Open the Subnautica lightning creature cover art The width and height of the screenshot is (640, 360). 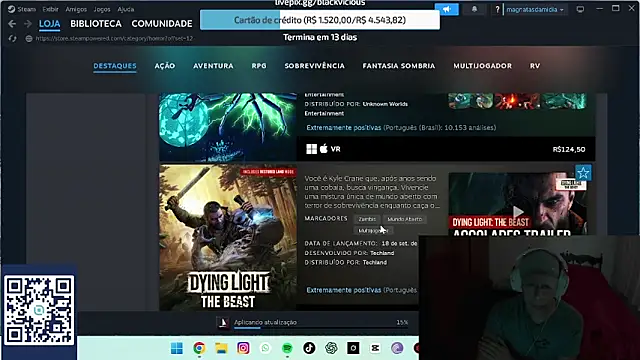228,127
